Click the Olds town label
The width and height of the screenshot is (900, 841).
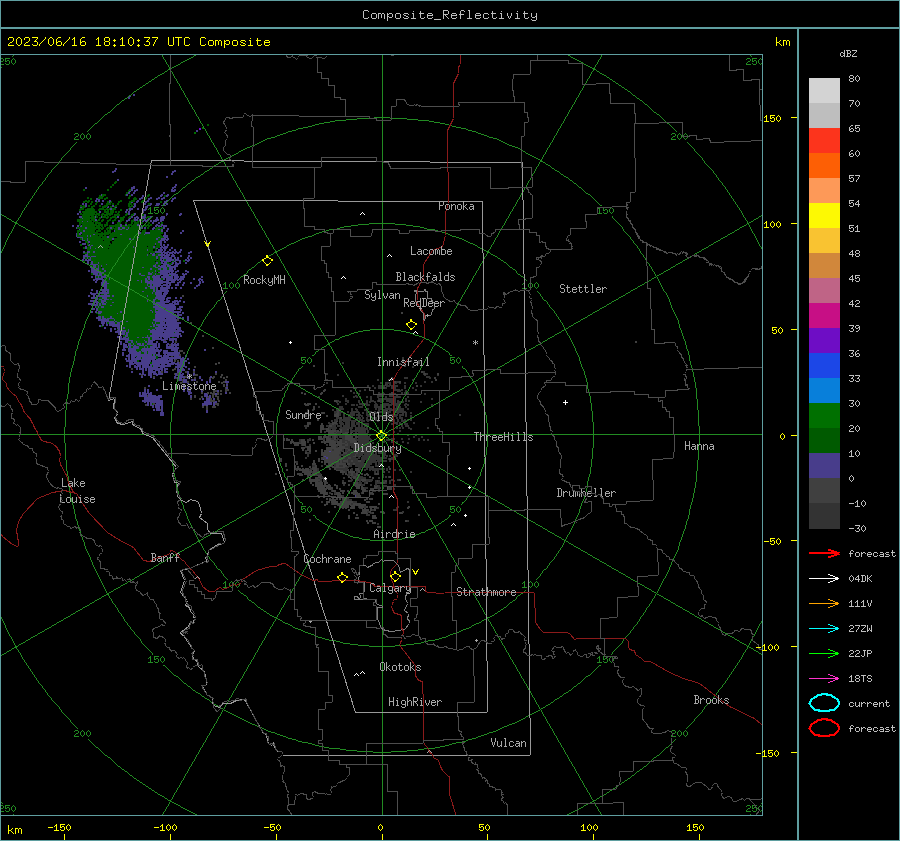(x=381, y=416)
